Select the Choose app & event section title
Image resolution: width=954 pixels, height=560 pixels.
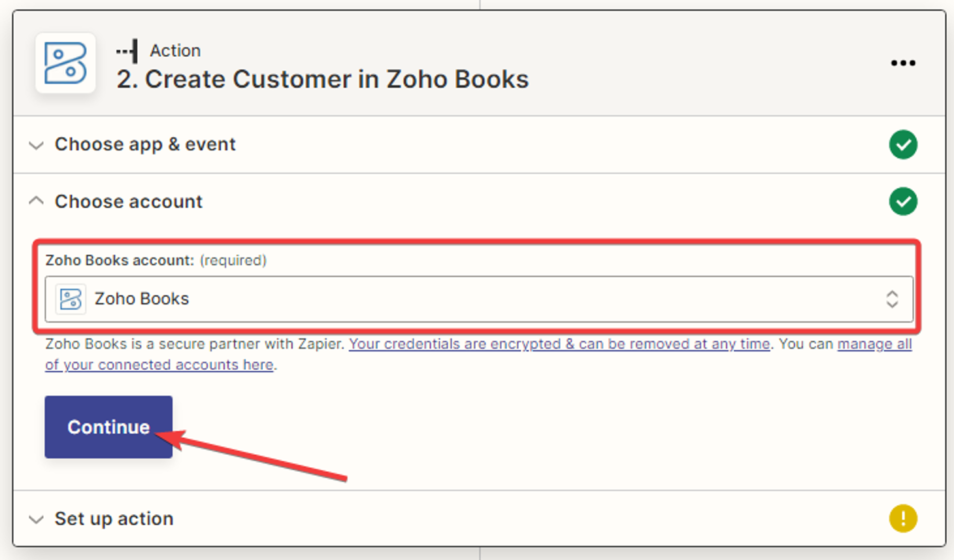[x=145, y=145]
